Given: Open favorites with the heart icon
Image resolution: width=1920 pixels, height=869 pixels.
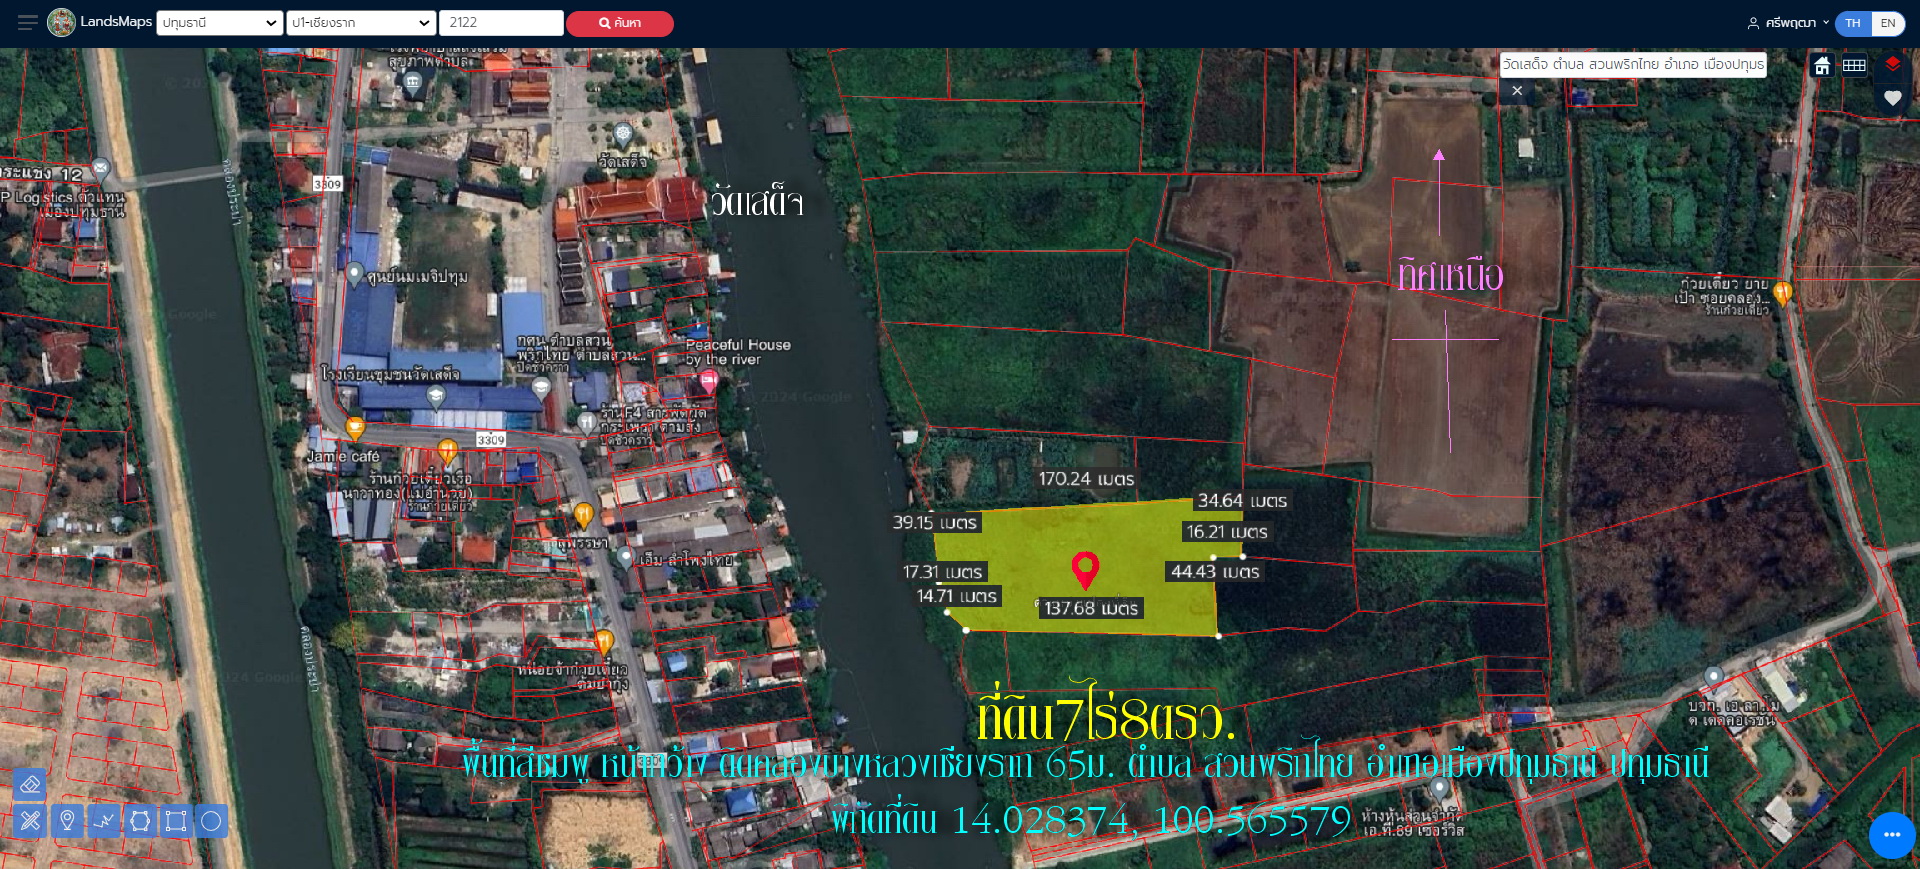Looking at the screenshot, I should tap(1892, 98).
